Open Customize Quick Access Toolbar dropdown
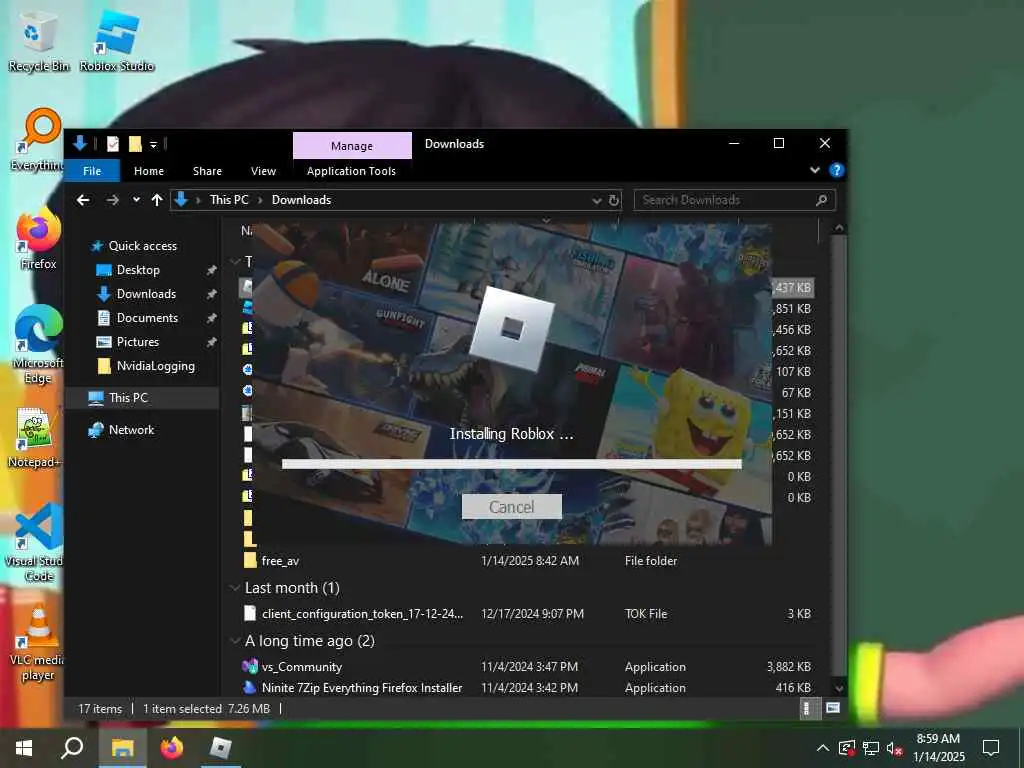 pyautogui.click(x=153, y=144)
